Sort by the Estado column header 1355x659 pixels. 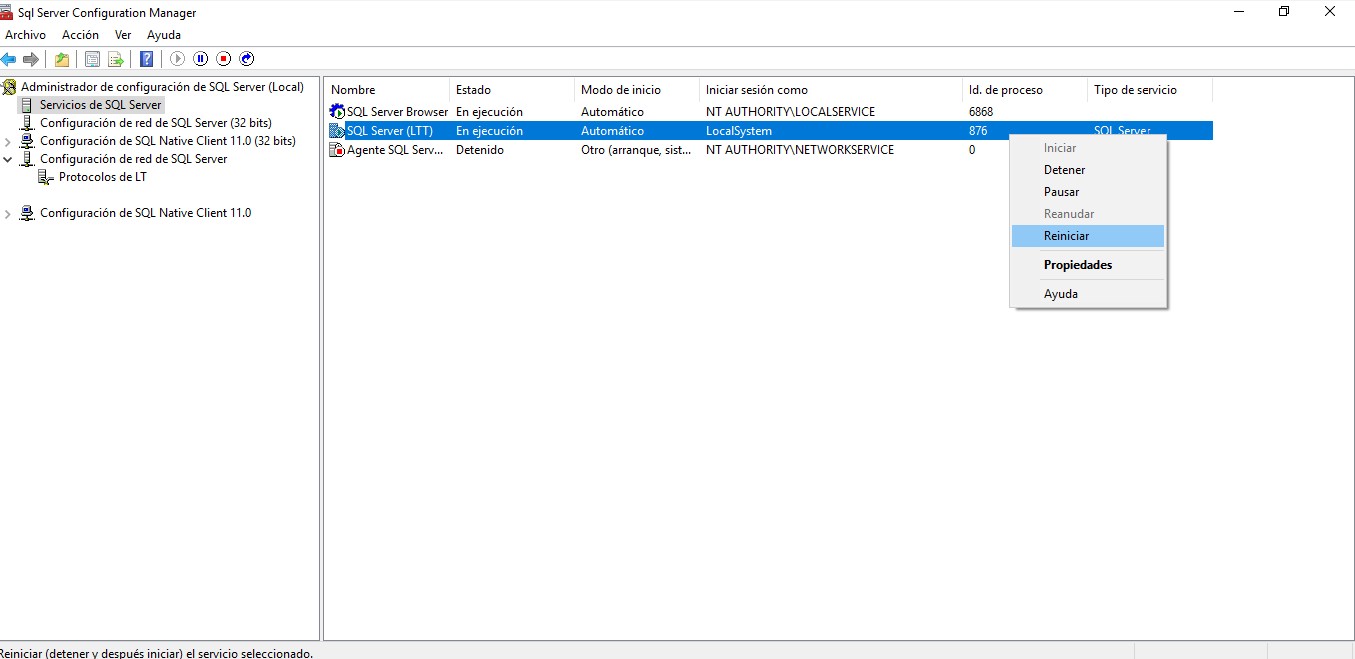[x=512, y=90]
